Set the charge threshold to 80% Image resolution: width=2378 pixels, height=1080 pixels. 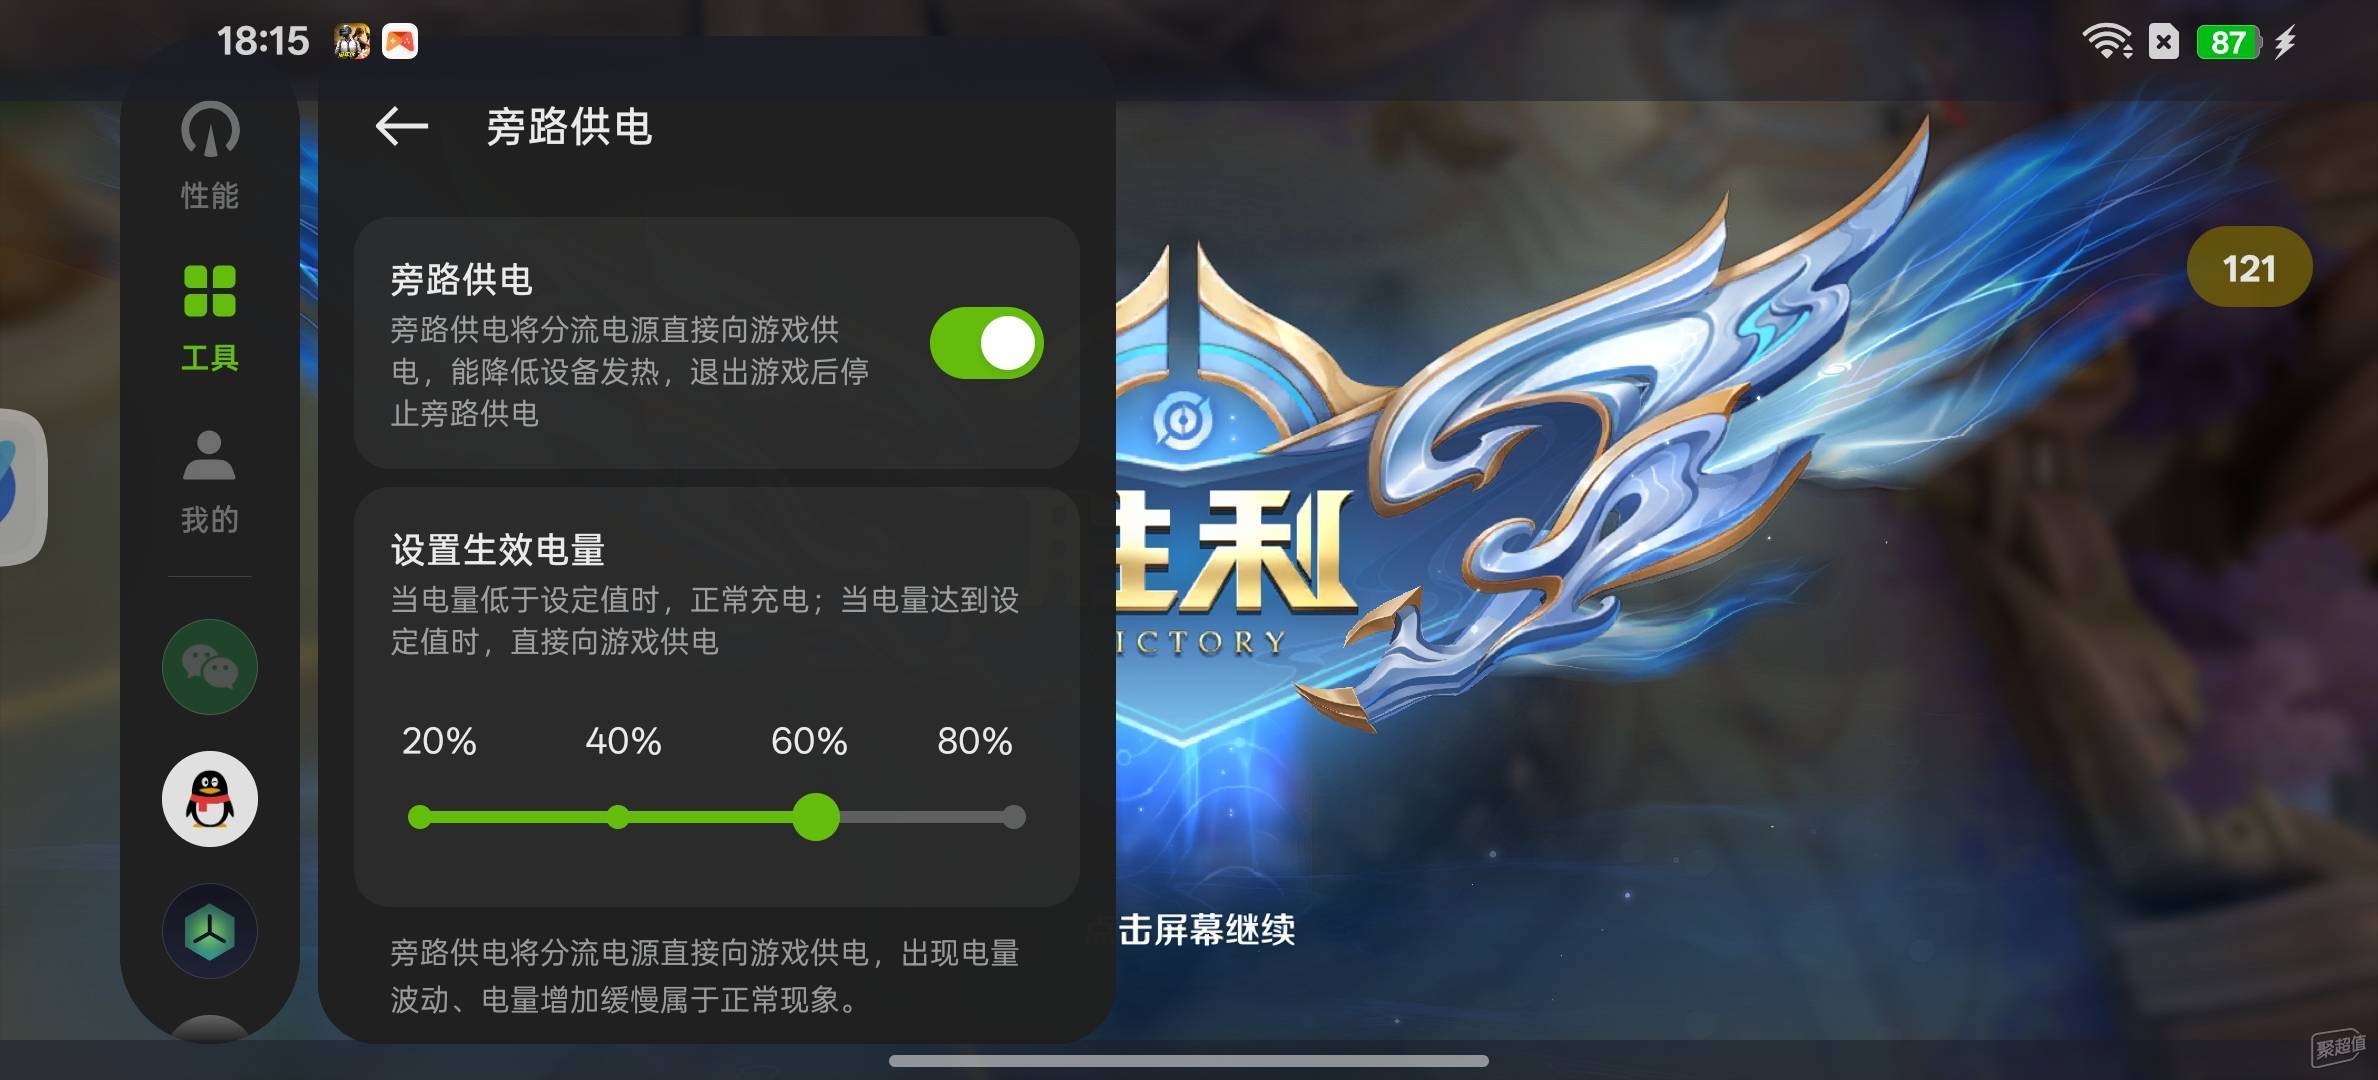[1014, 817]
